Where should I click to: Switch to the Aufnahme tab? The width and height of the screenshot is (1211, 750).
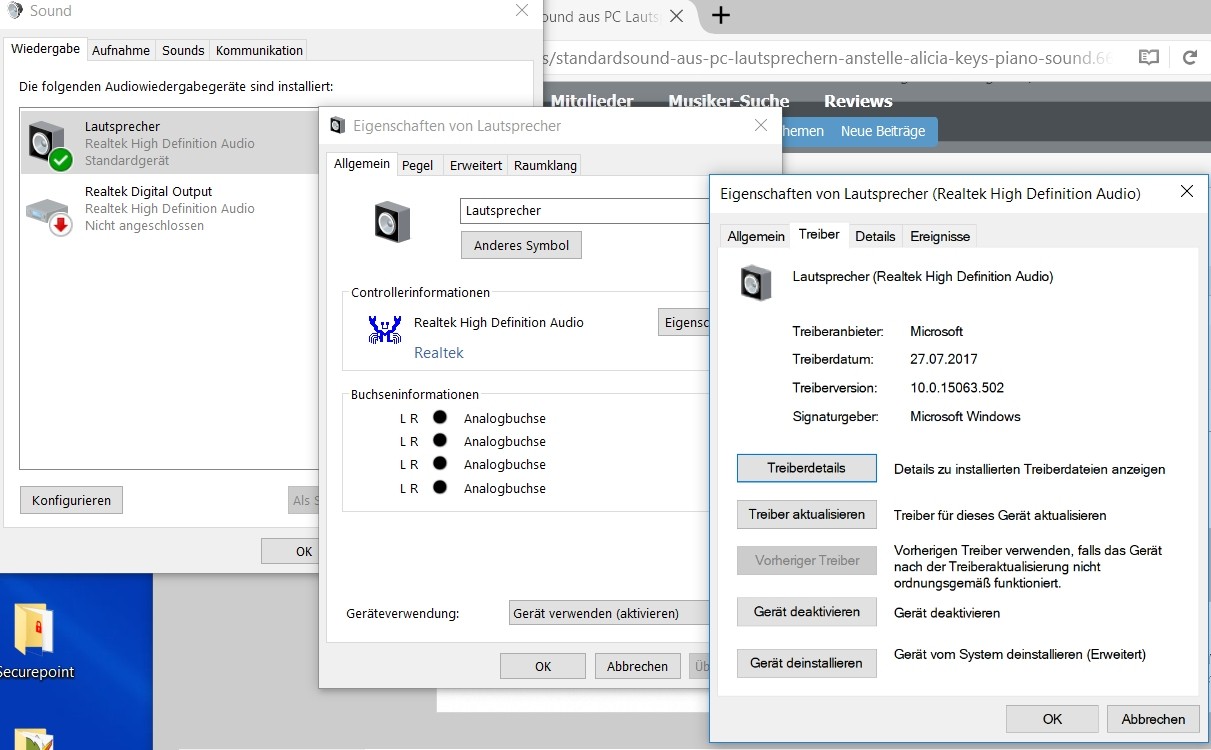(x=121, y=50)
